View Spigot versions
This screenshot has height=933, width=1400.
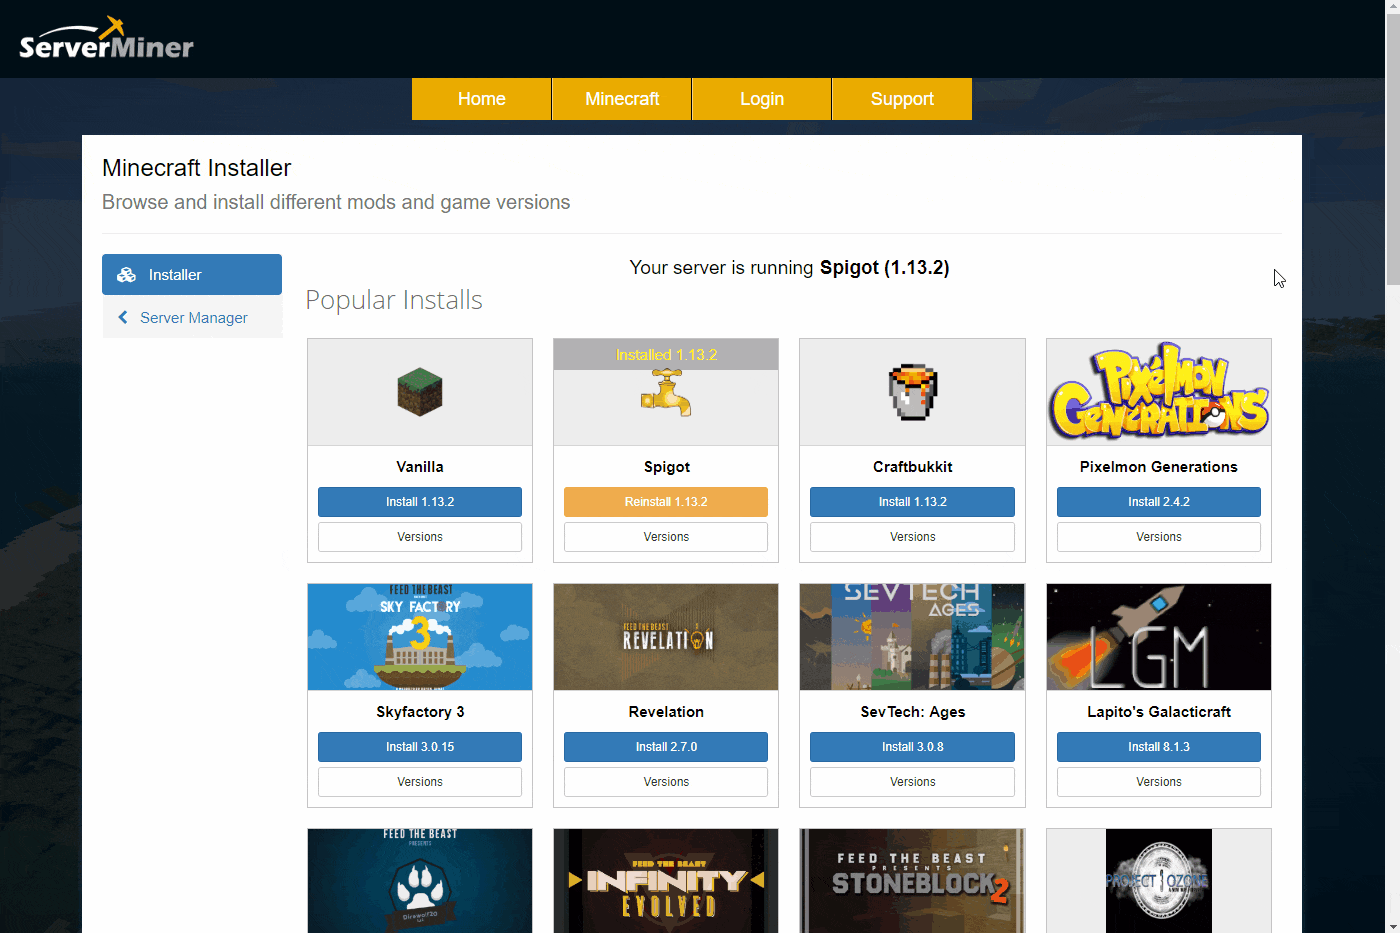click(666, 537)
